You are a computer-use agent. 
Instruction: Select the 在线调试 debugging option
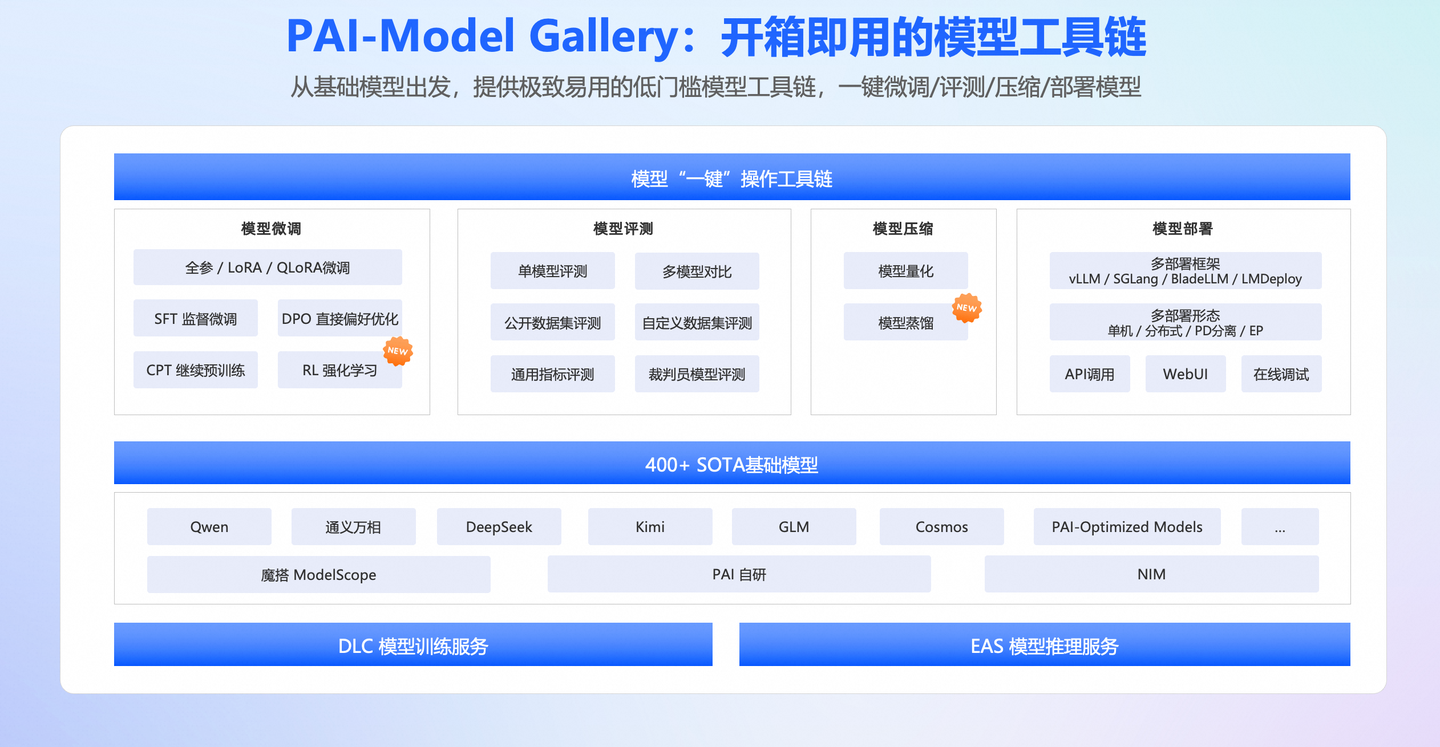(x=1281, y=373)
